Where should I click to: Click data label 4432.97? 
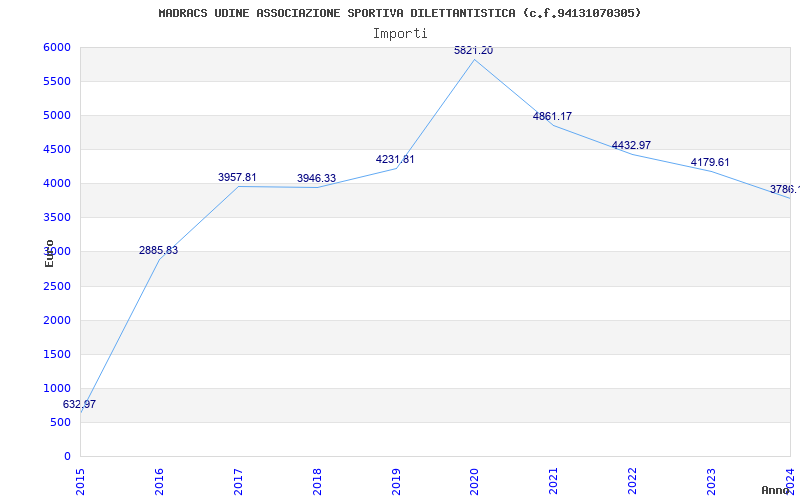click(x=631, y=145)
